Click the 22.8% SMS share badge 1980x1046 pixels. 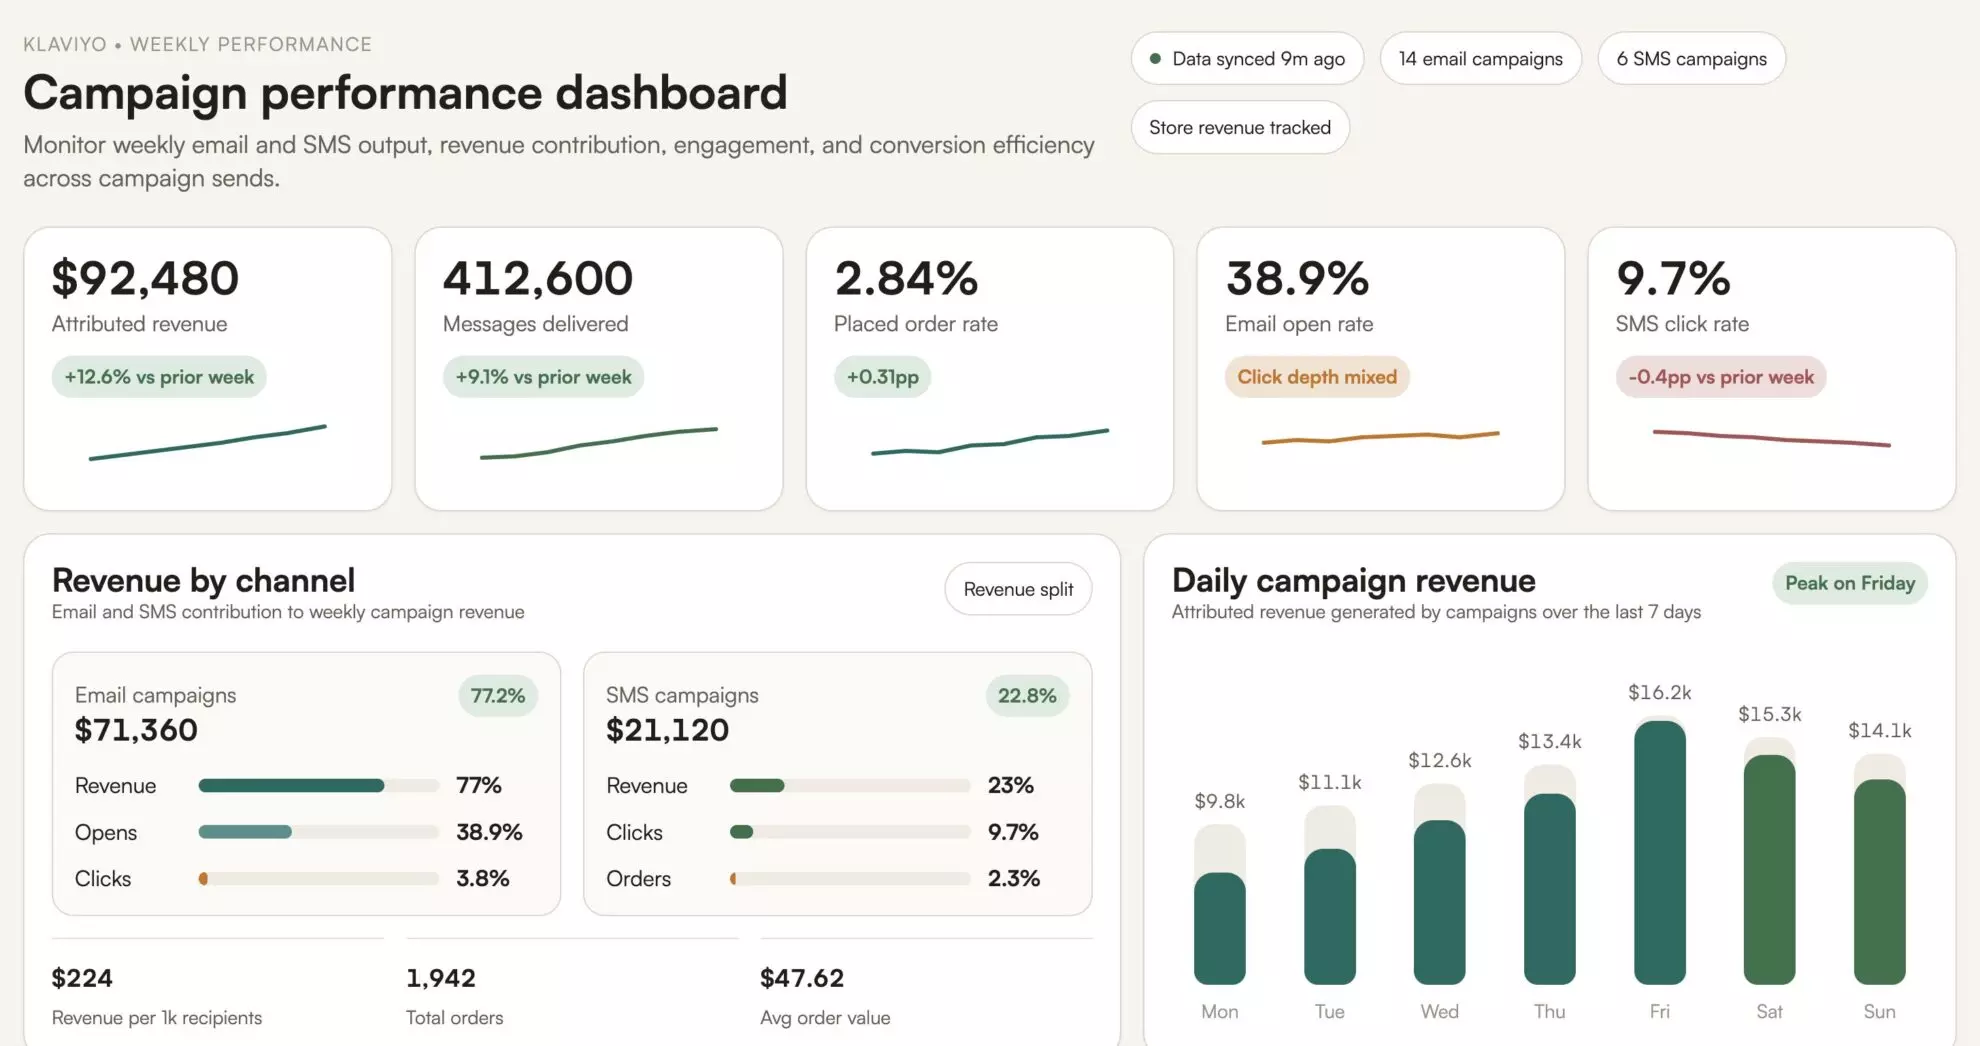pyautogui.click(x=1027, y=696)
